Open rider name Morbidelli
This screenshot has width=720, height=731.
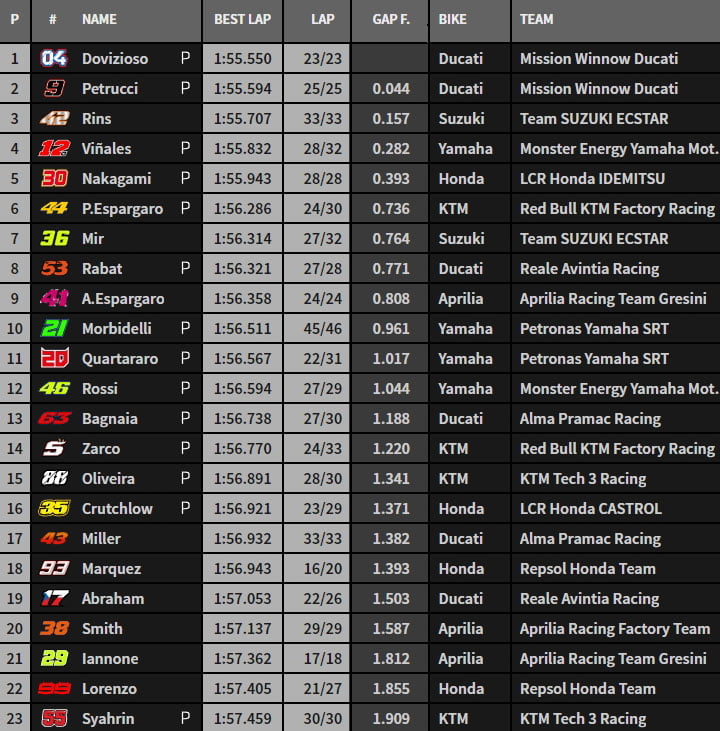point(117,328)
